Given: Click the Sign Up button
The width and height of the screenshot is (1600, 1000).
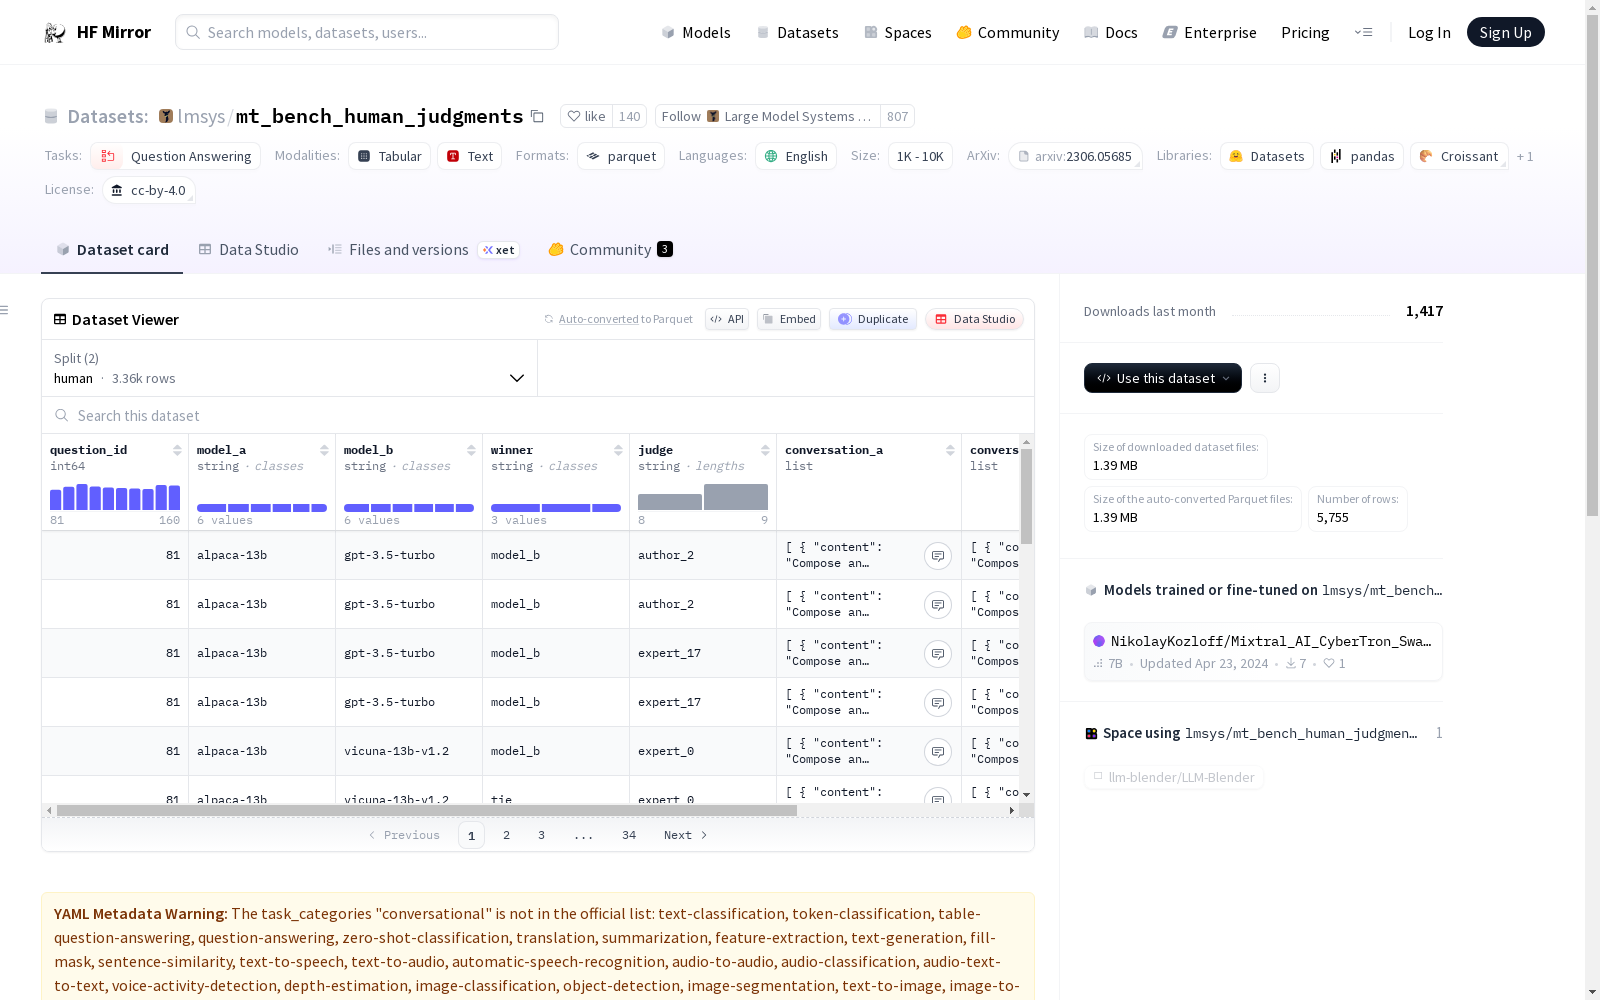Looking at the screenshot, I should 1504,32.
